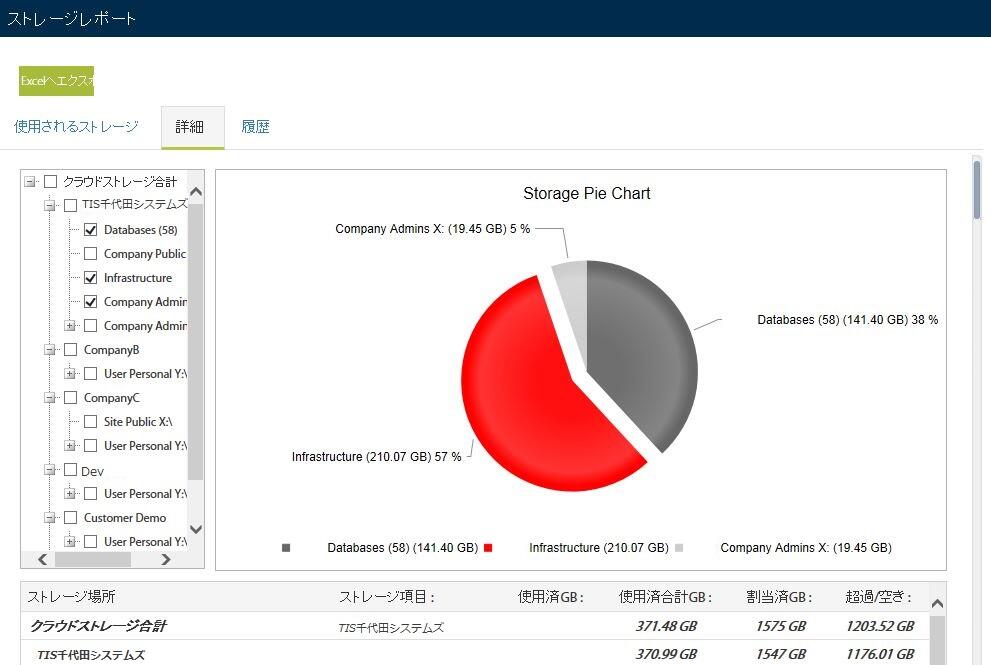This screenshot has width=991, height=665.
Task: Click the ストレージ項目 column header
Action: (x=387, y=597)
